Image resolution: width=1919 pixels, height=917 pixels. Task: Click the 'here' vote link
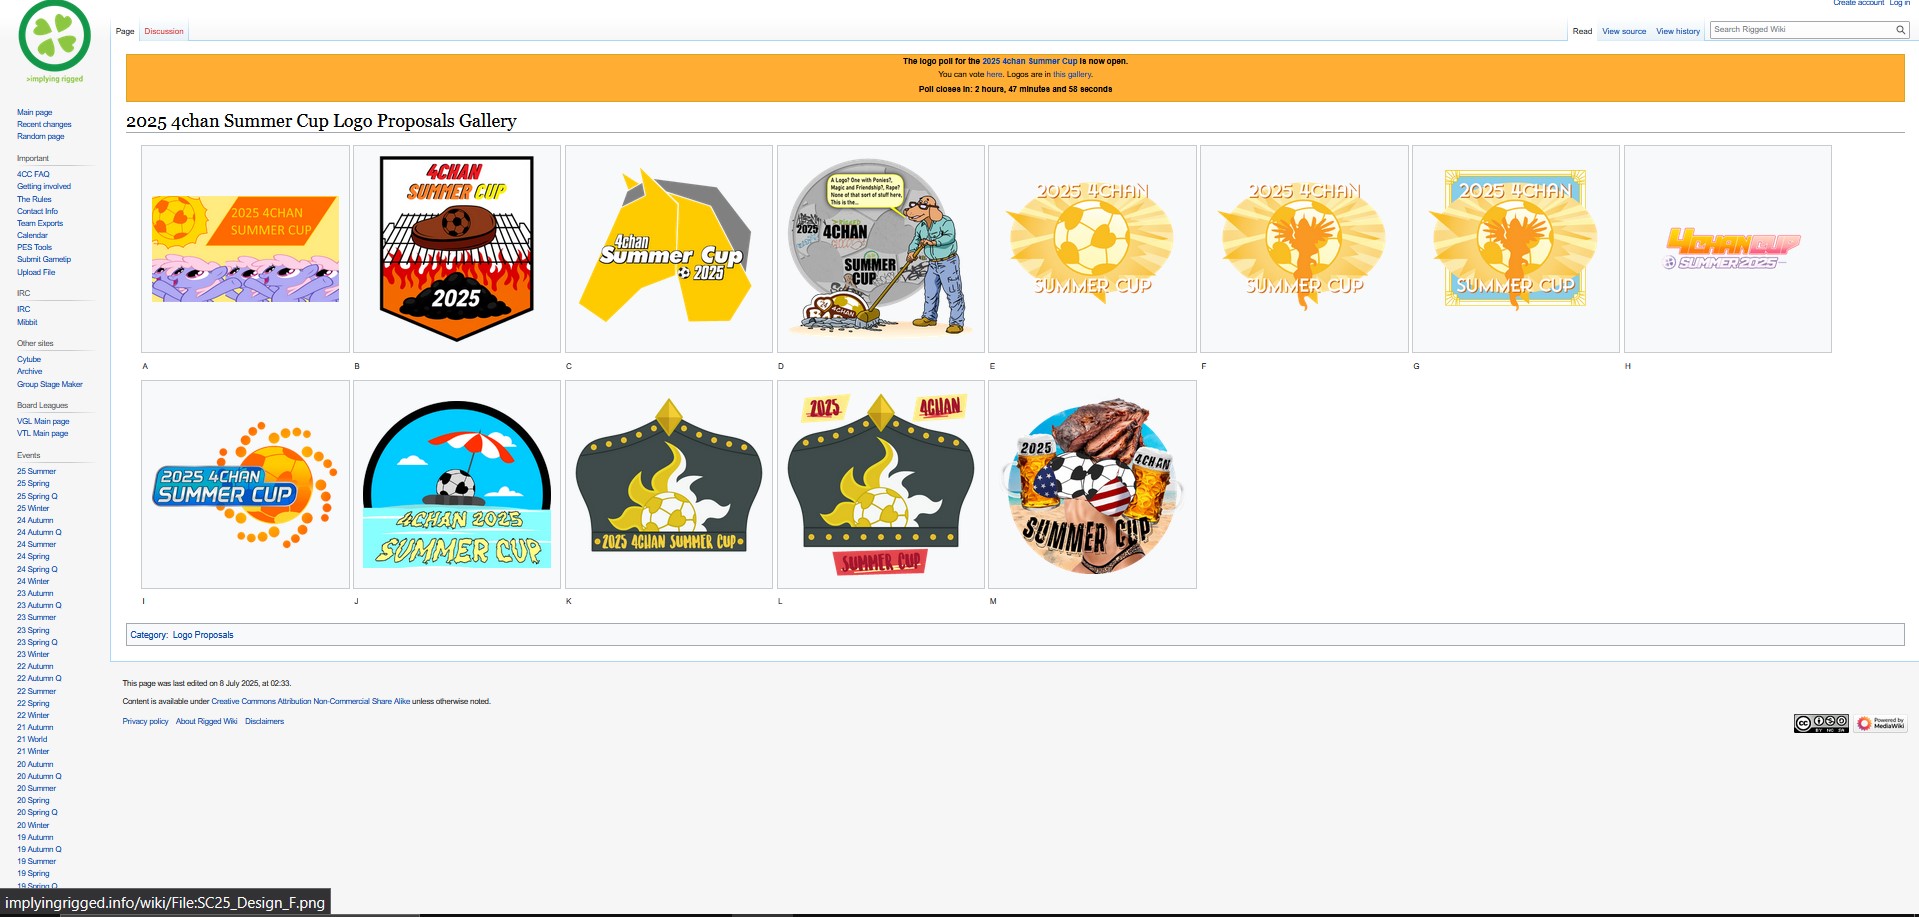(x=994, y=74)
